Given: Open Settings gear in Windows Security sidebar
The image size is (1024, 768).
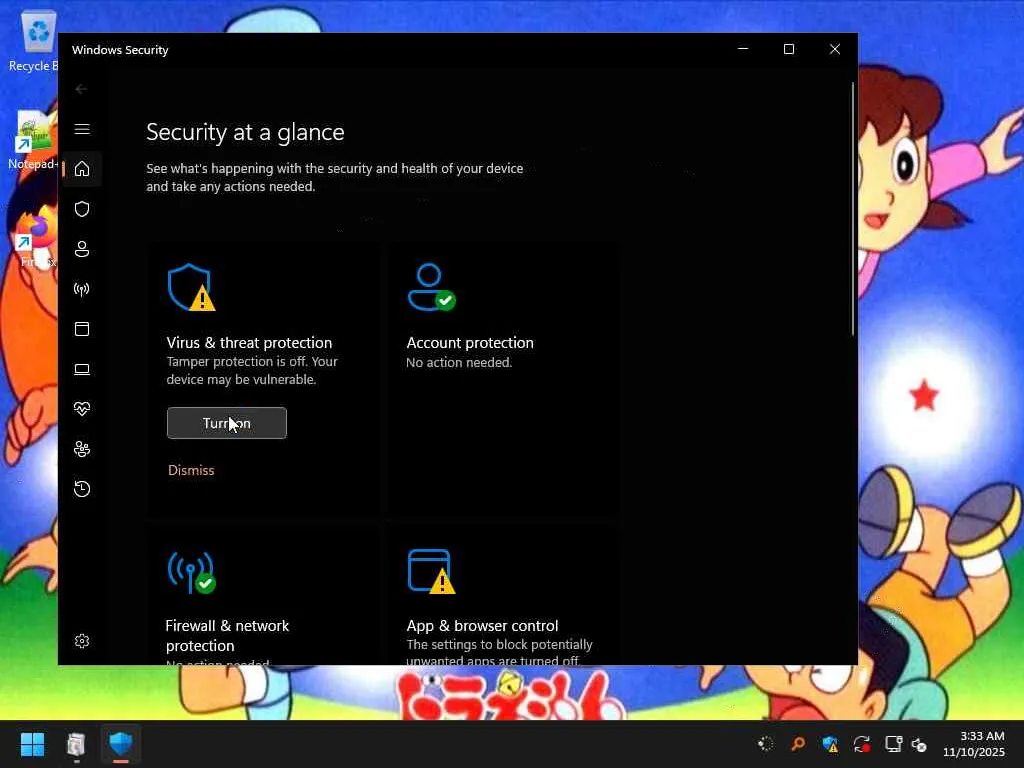Looking at the screenshot, I should (82, 641).
